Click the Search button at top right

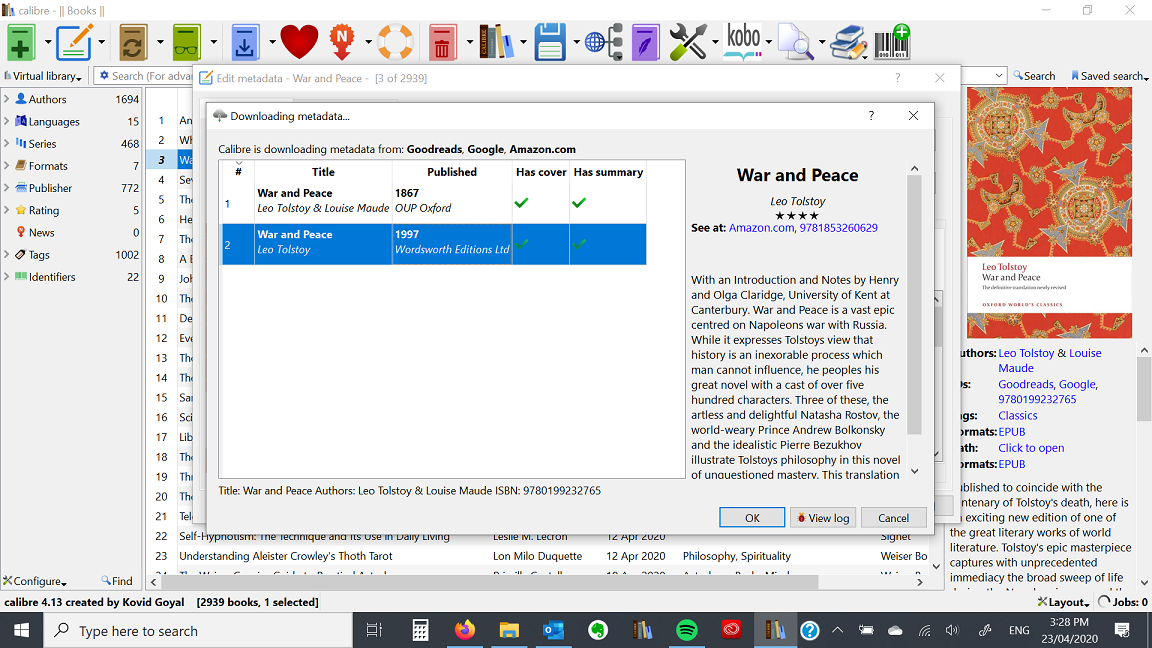point(1034,76)
